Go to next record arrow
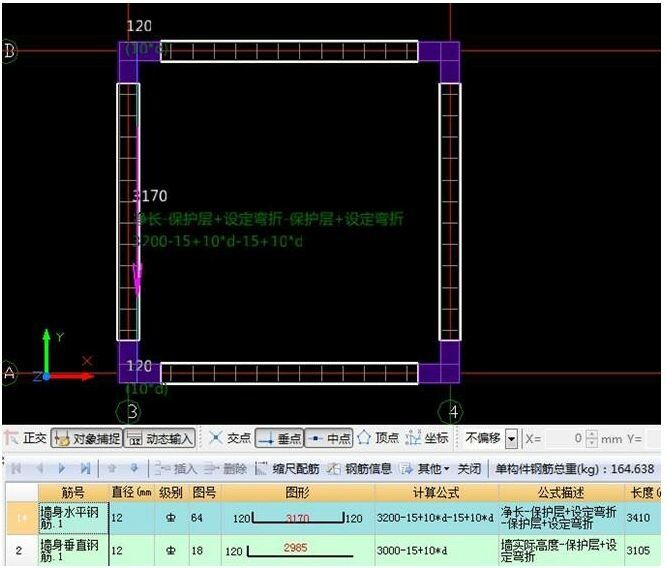Screen dimensions: 667x568 pos(62,468)
